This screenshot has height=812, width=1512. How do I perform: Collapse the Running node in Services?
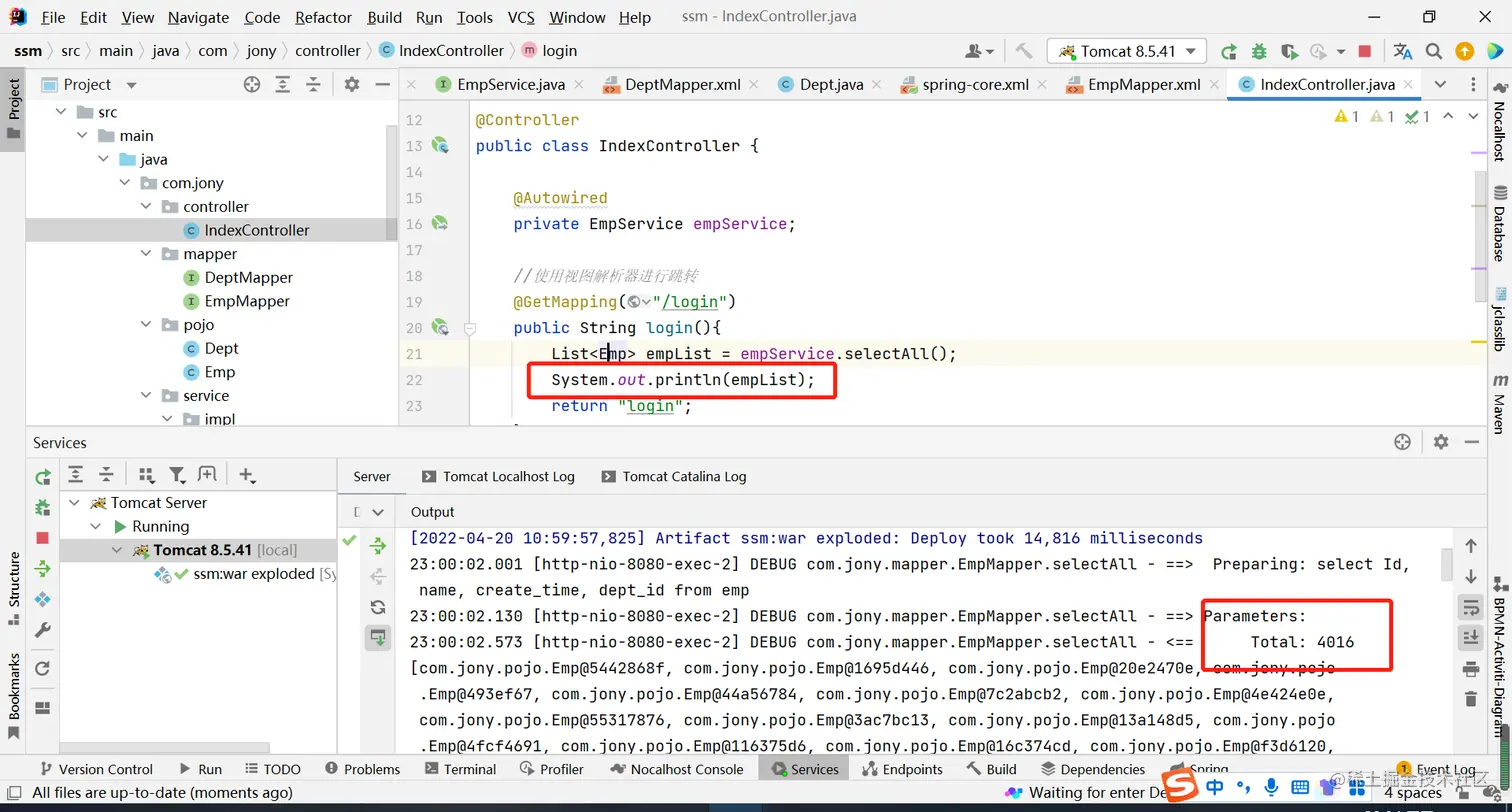pos(96,527)
